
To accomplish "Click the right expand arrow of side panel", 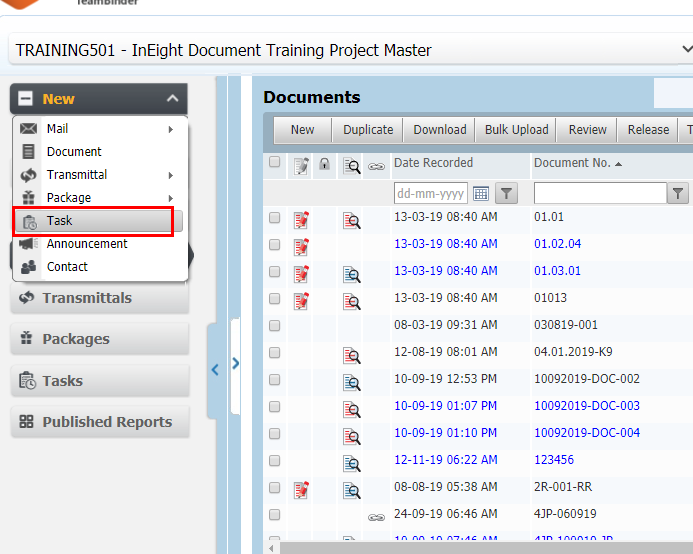I will pos(236,363).
